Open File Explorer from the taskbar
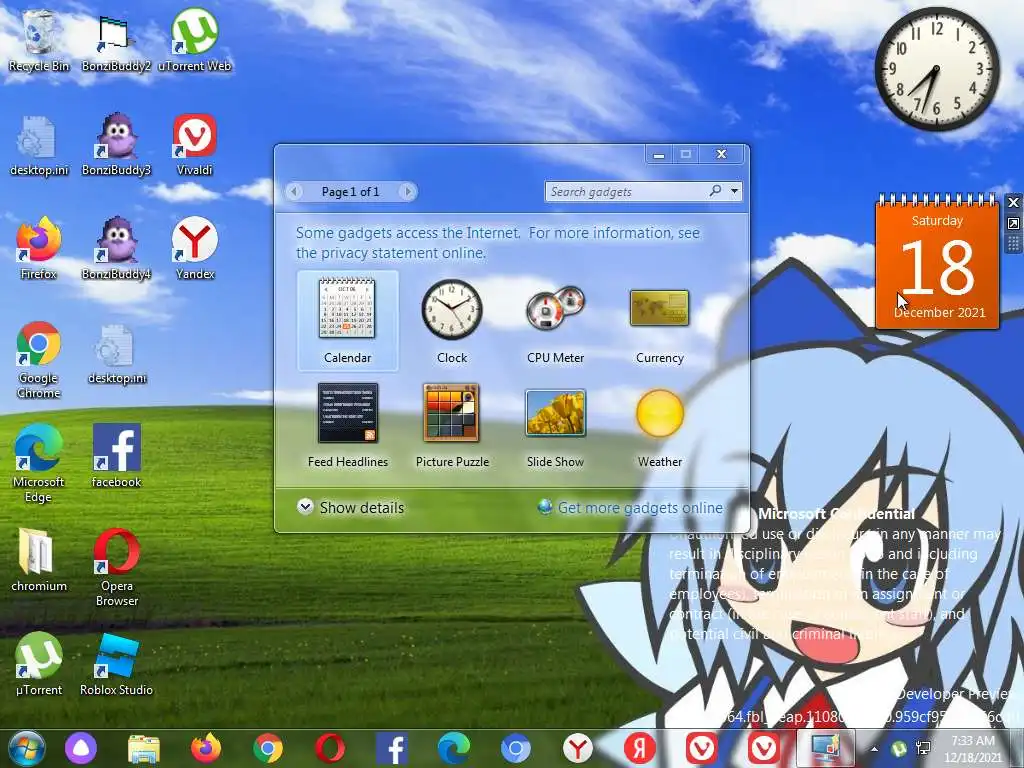Image resolution: width=1024 pixels, height=768 pixels. (144, 748)
